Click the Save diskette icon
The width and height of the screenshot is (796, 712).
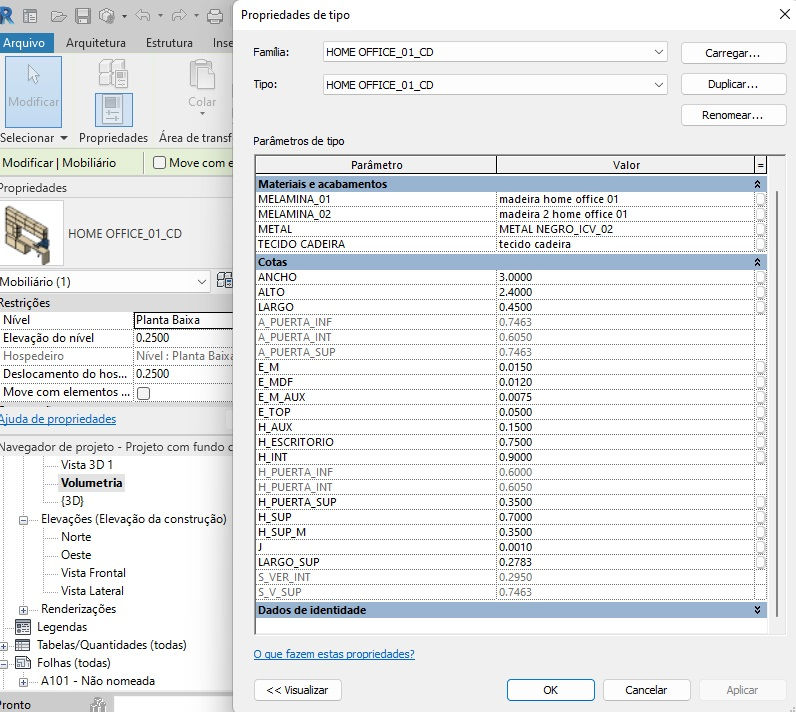[83, 16]
